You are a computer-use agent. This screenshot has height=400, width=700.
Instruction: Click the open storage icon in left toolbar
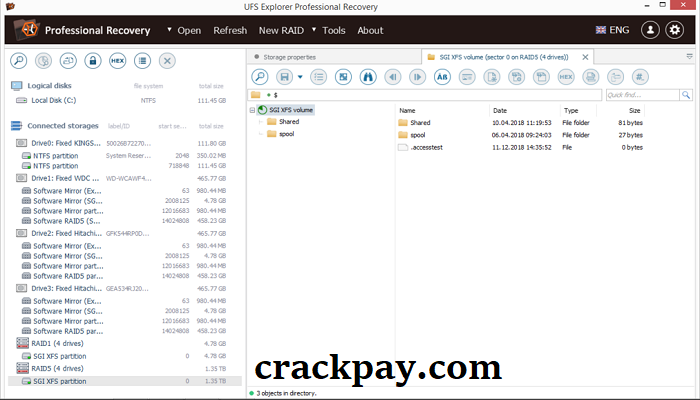(68, 61)
